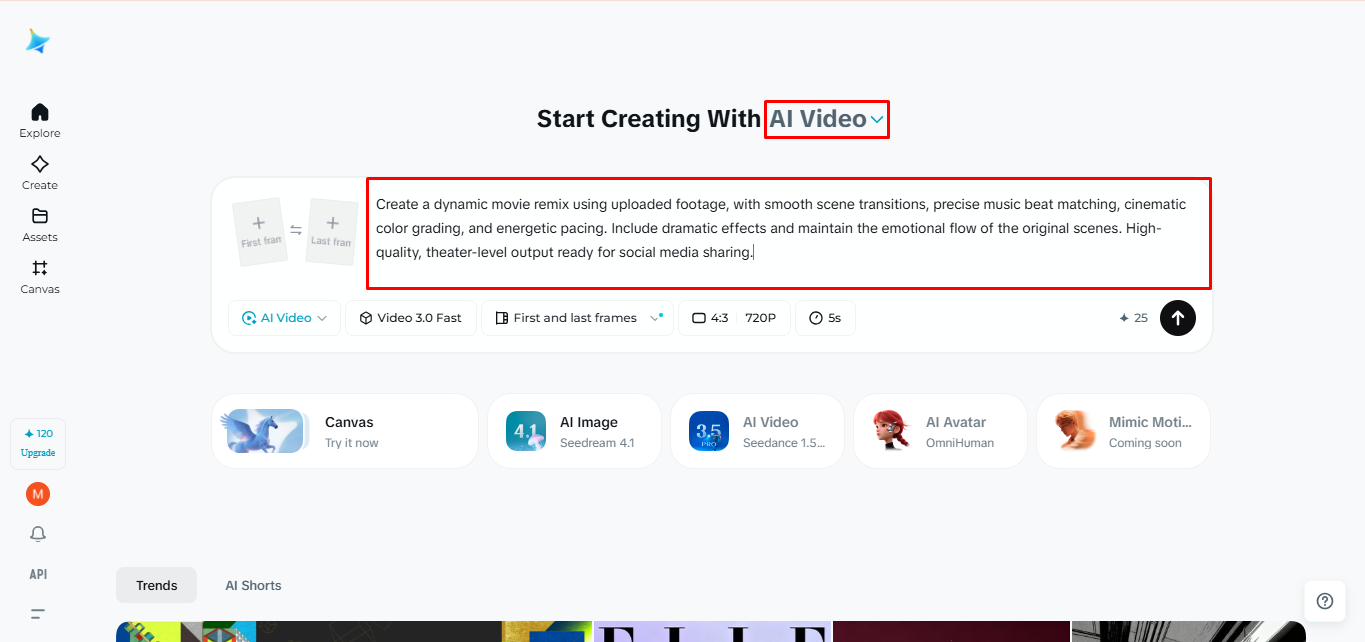Open help via the question mark button
This screenshot has width=1365, height=642.
tap(1325, 601)
